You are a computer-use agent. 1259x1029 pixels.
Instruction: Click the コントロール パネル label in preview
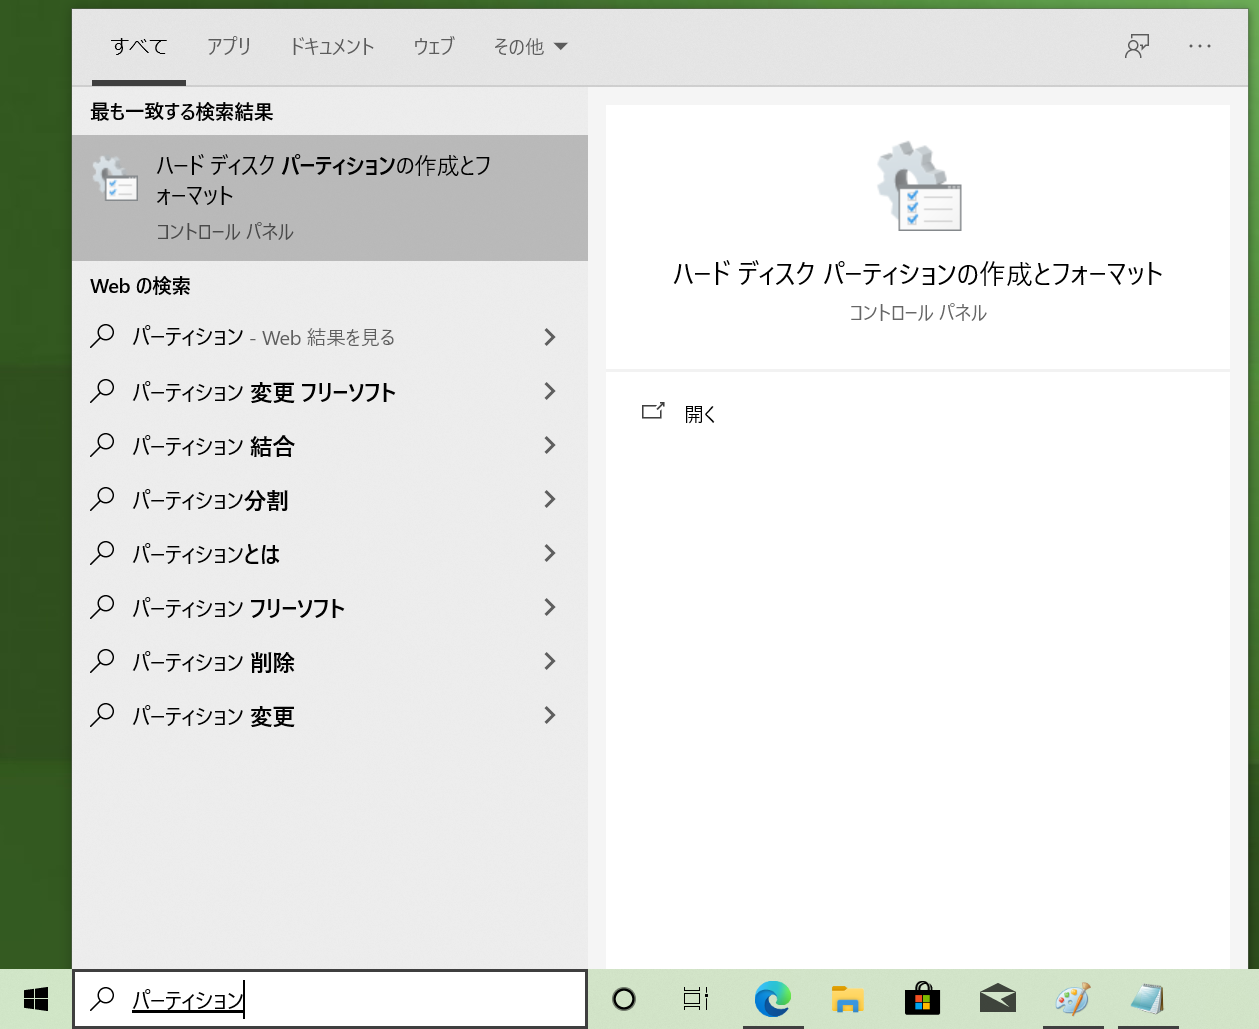[x=918, y=313]
